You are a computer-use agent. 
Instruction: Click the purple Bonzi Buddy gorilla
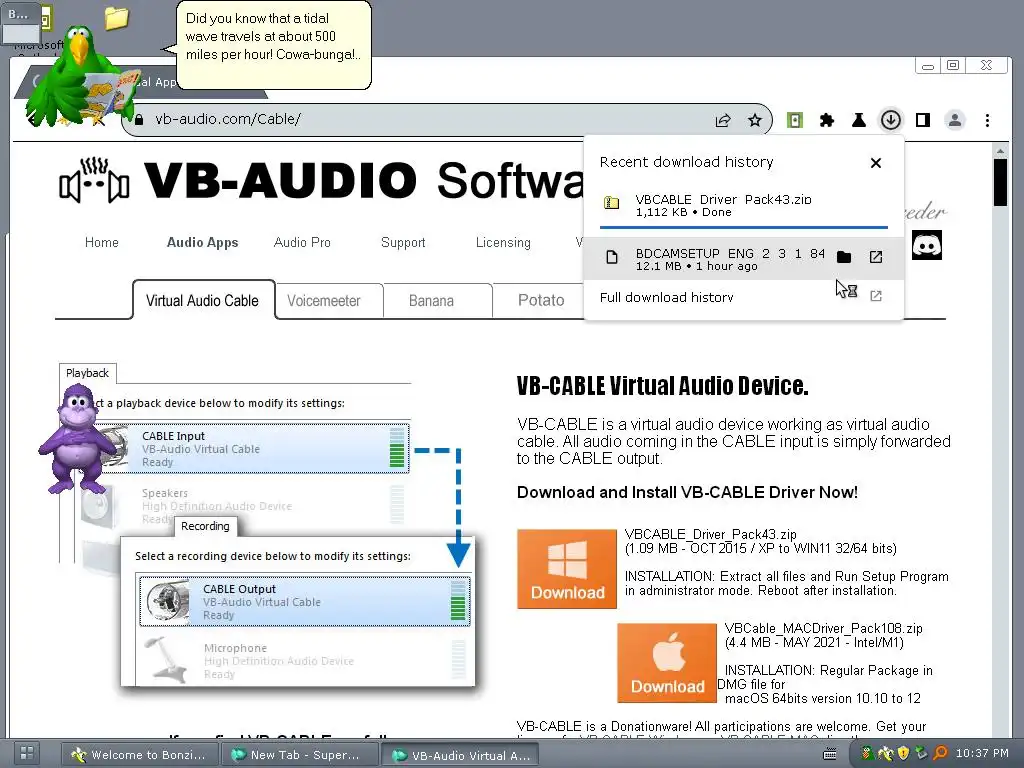coord(77,439)
